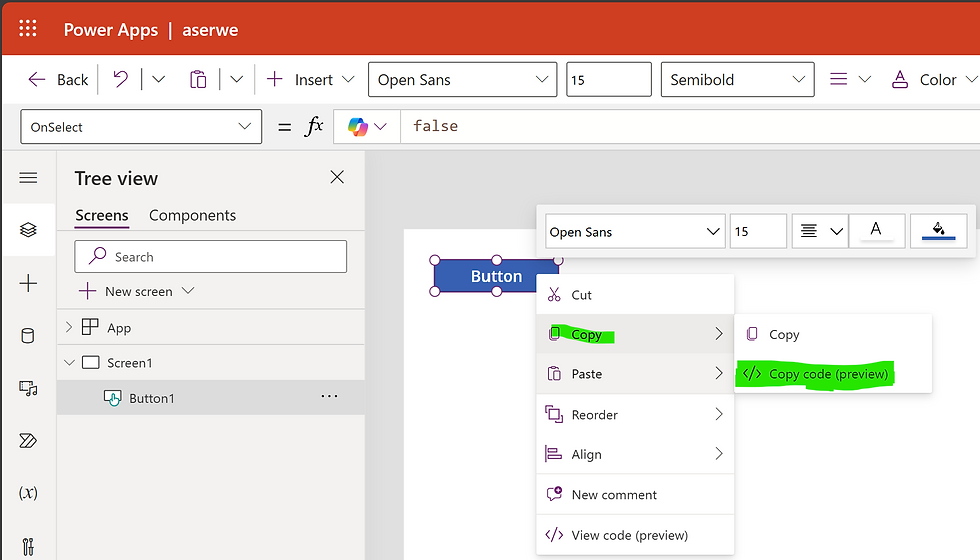Click the font color A swatch
Viewport: 980px width, 560px height.
tap(876, 231)
